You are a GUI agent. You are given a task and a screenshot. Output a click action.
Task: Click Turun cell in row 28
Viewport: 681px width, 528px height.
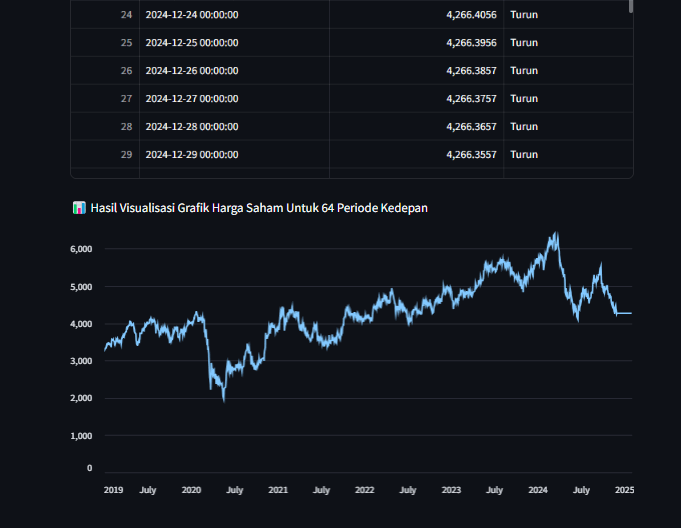[568, 126]
